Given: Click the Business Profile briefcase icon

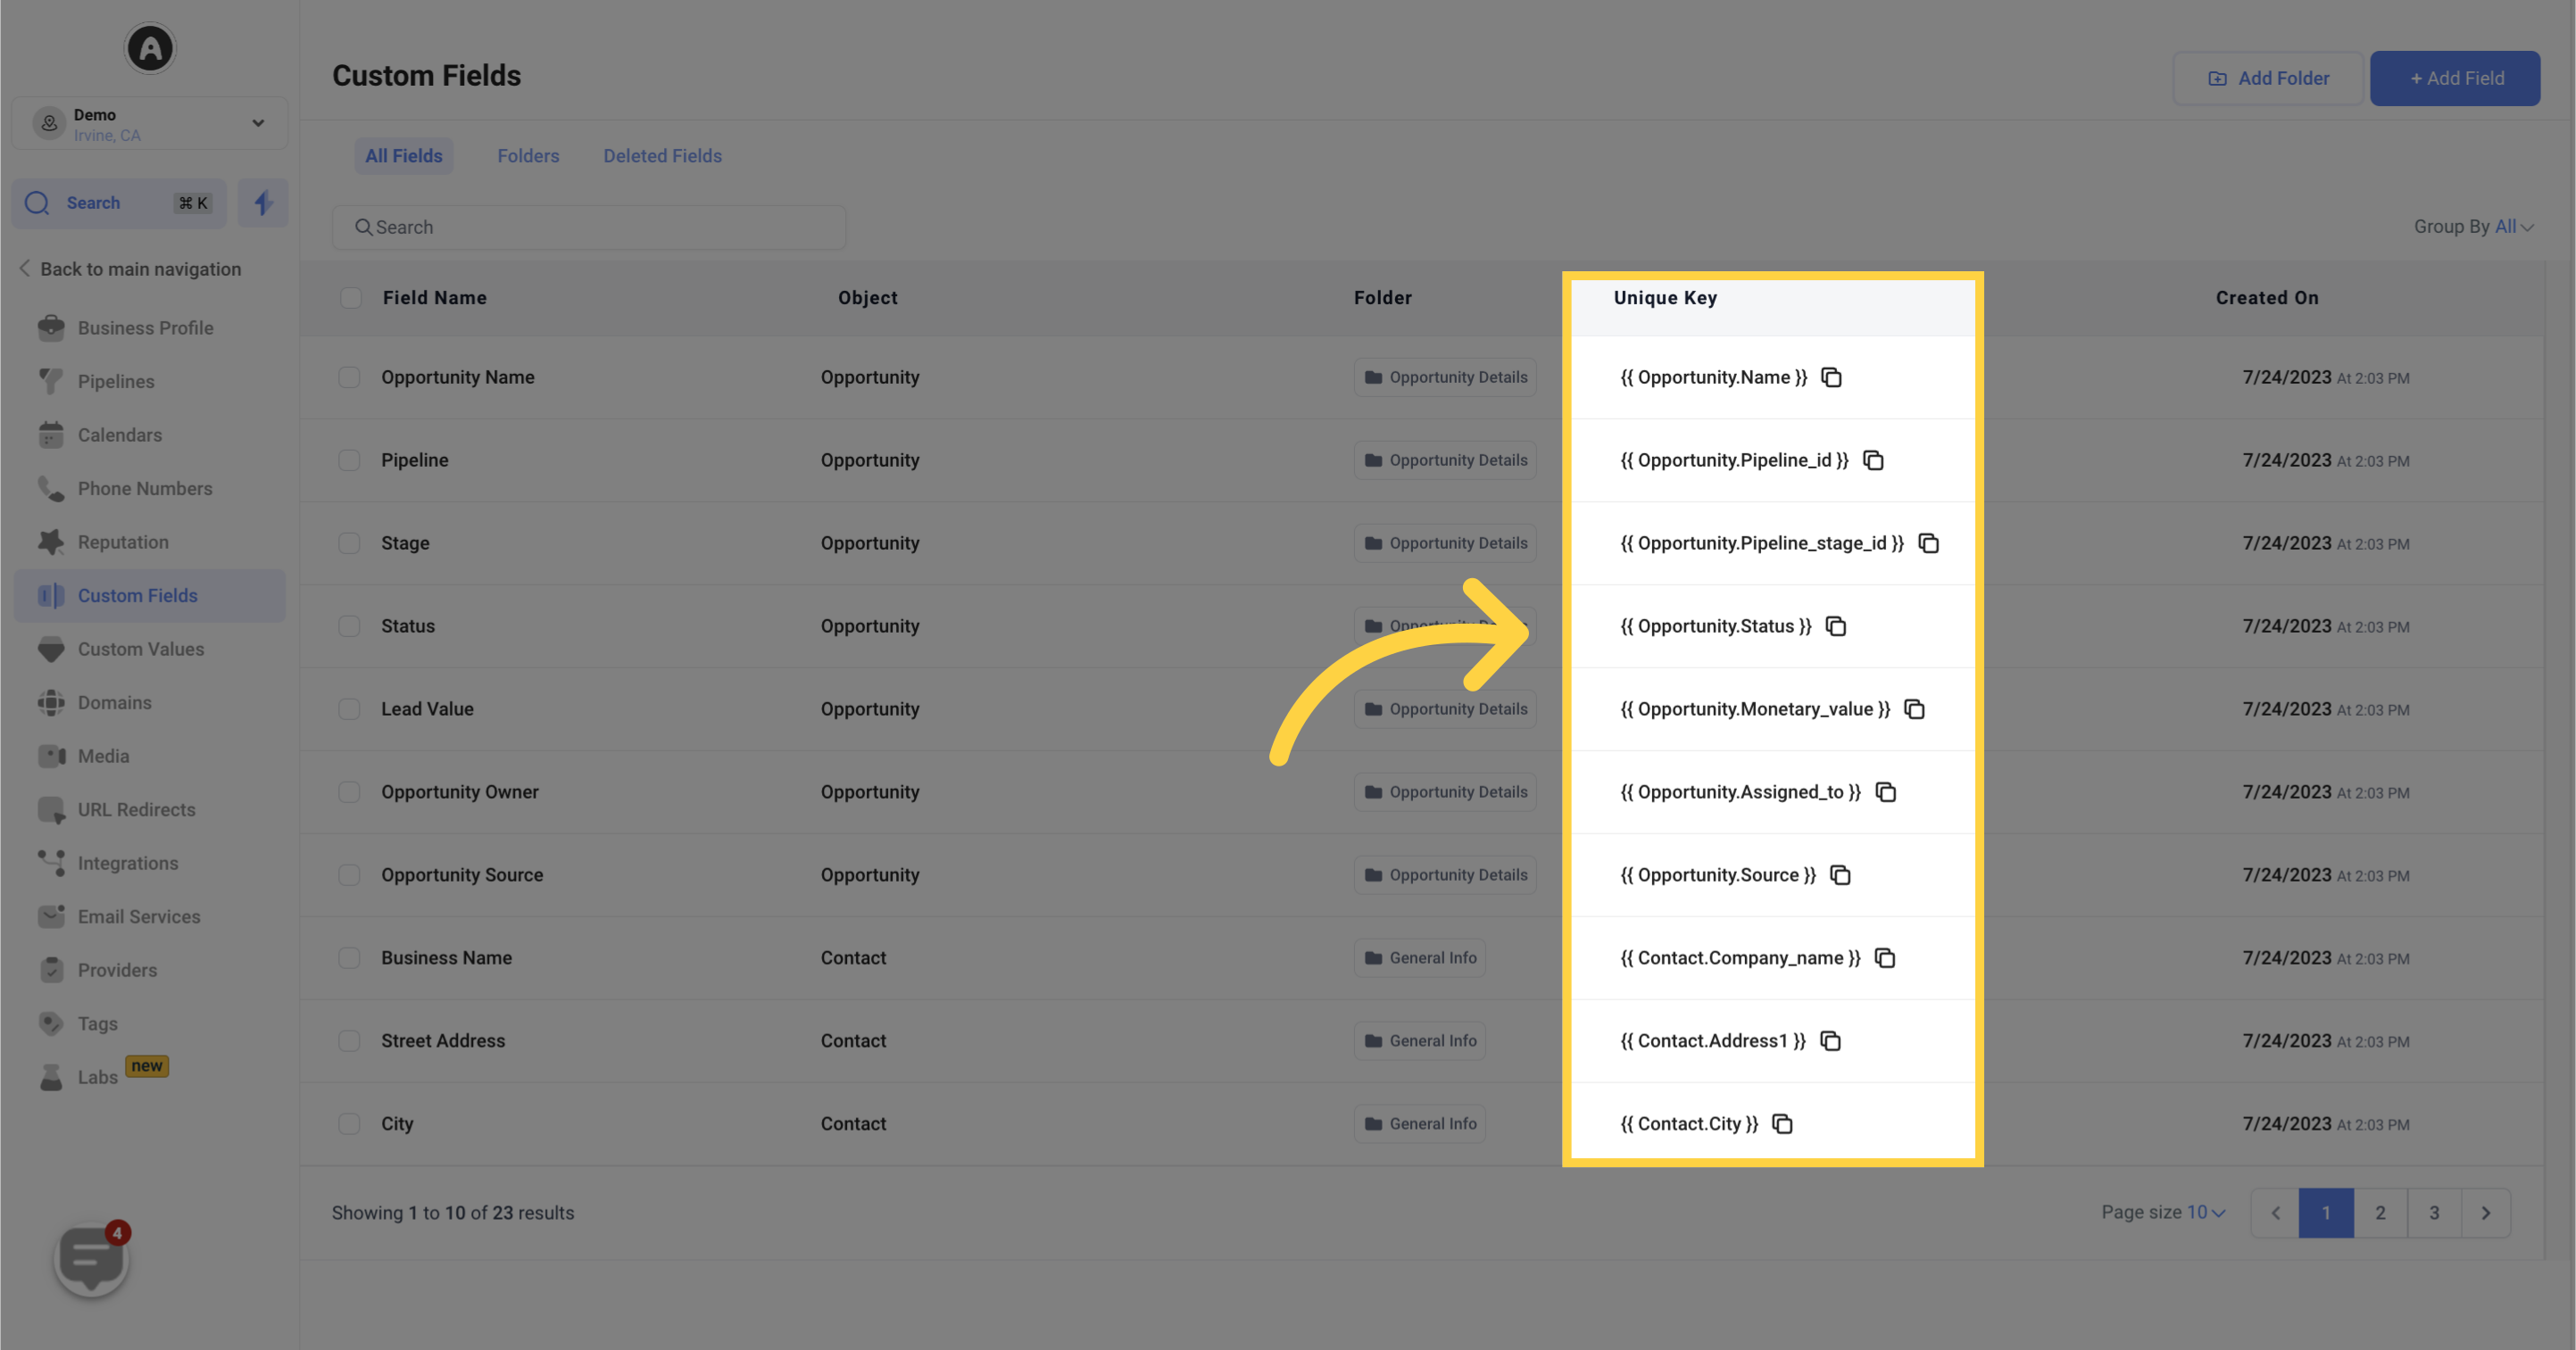Looking at the screenshot, I should coord(51,328).
